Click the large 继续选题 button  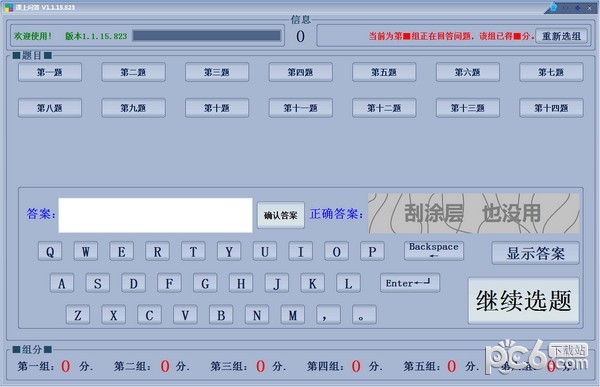[x=523, y=300]
